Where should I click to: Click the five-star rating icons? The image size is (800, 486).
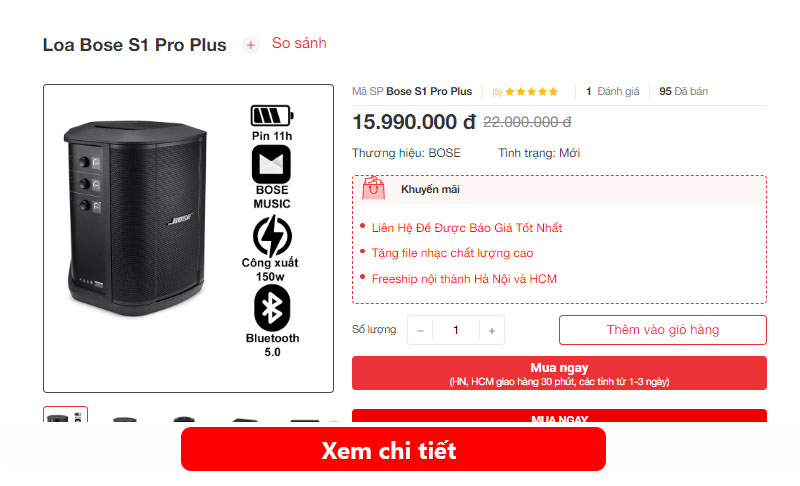531,92
